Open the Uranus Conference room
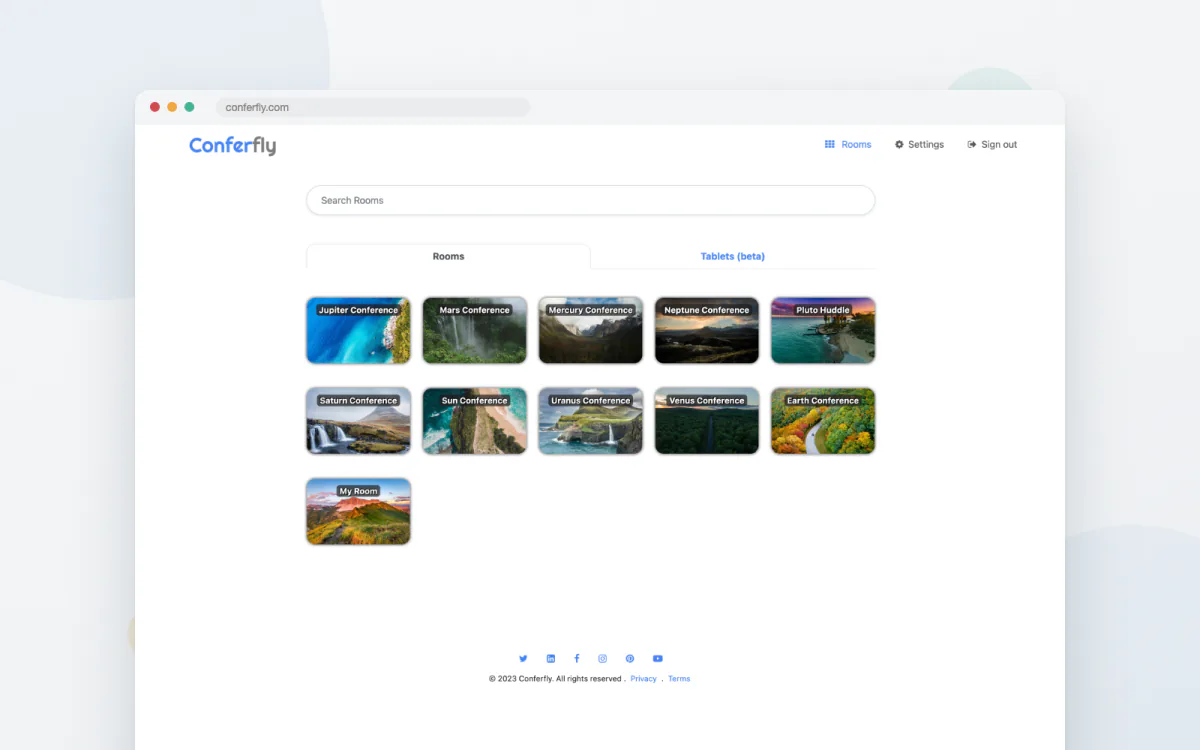 pos(590,421)
